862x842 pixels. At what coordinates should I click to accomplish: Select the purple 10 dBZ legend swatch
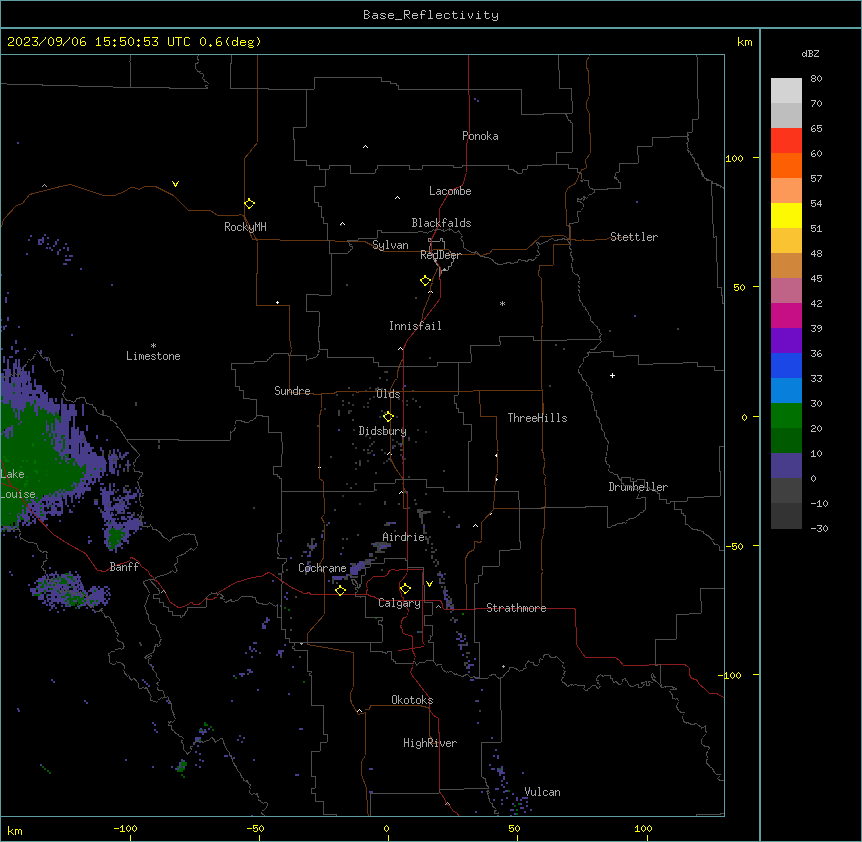tap(786, 466)
